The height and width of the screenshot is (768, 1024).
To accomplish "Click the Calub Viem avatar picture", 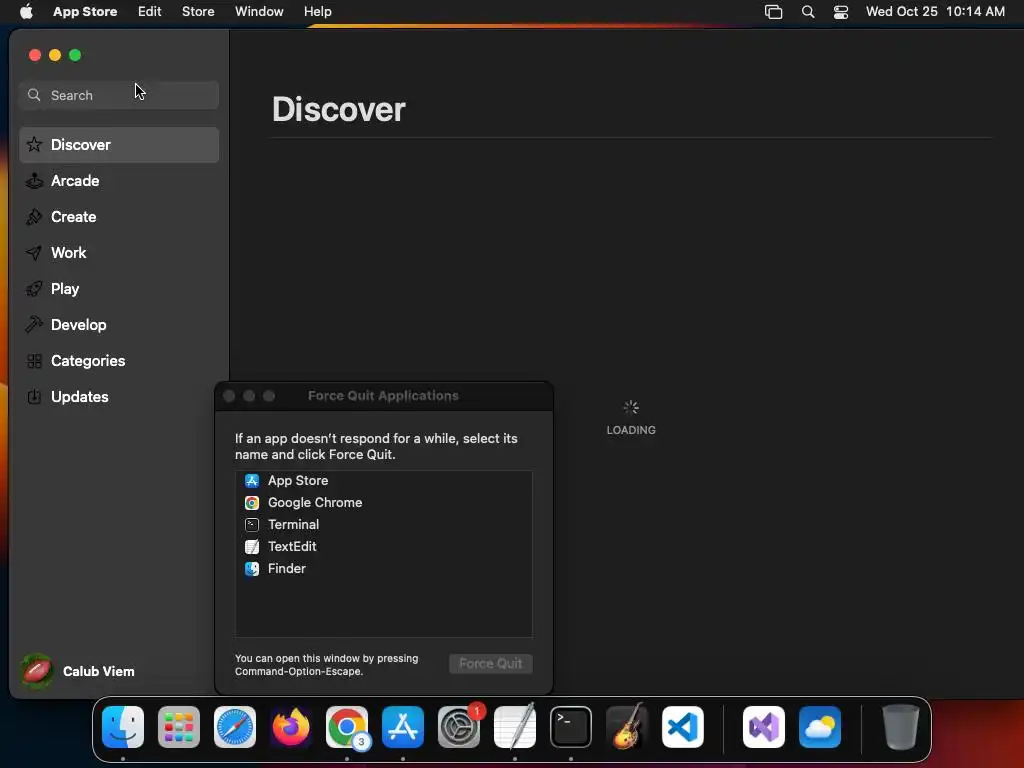I will coord(37,671).
